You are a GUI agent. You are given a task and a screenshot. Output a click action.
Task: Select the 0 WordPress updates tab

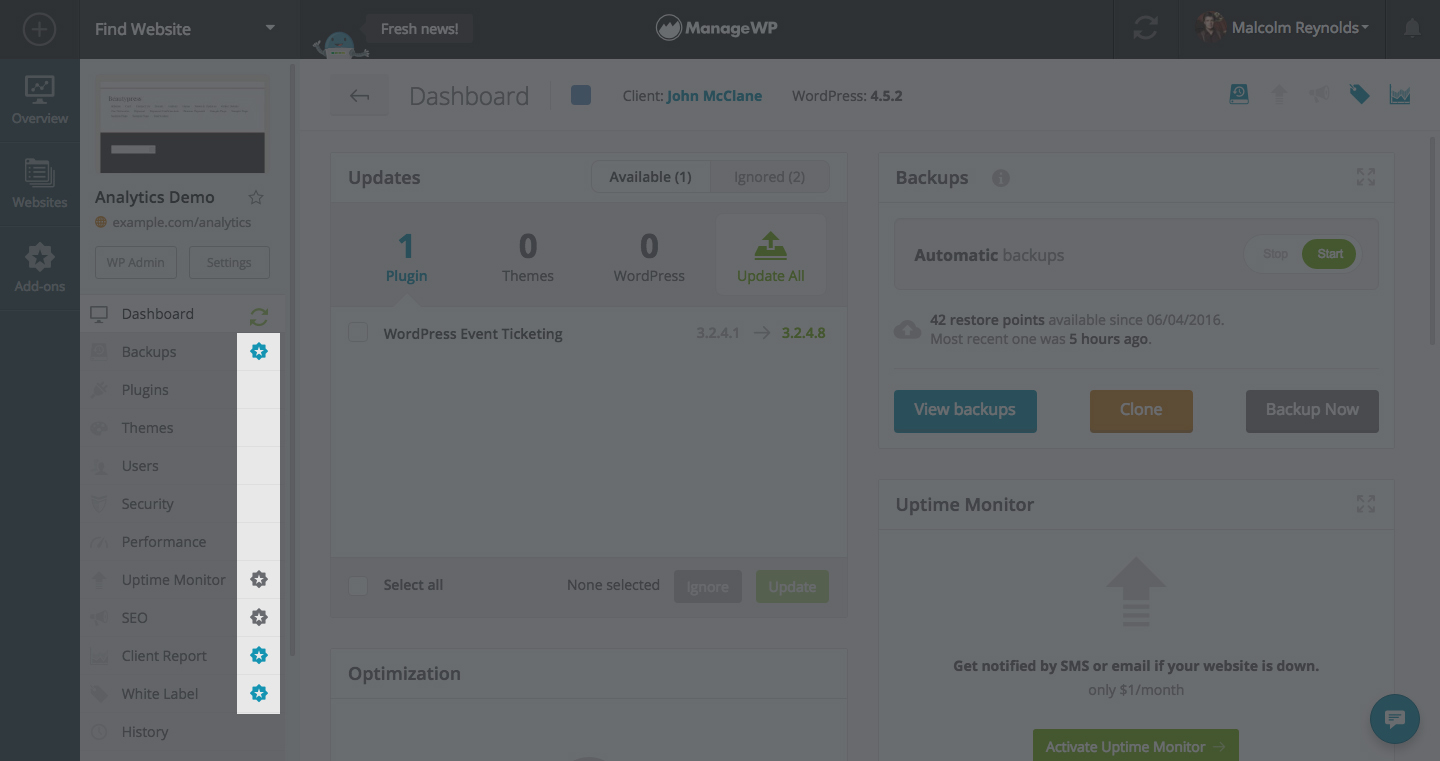click(649, 257)
